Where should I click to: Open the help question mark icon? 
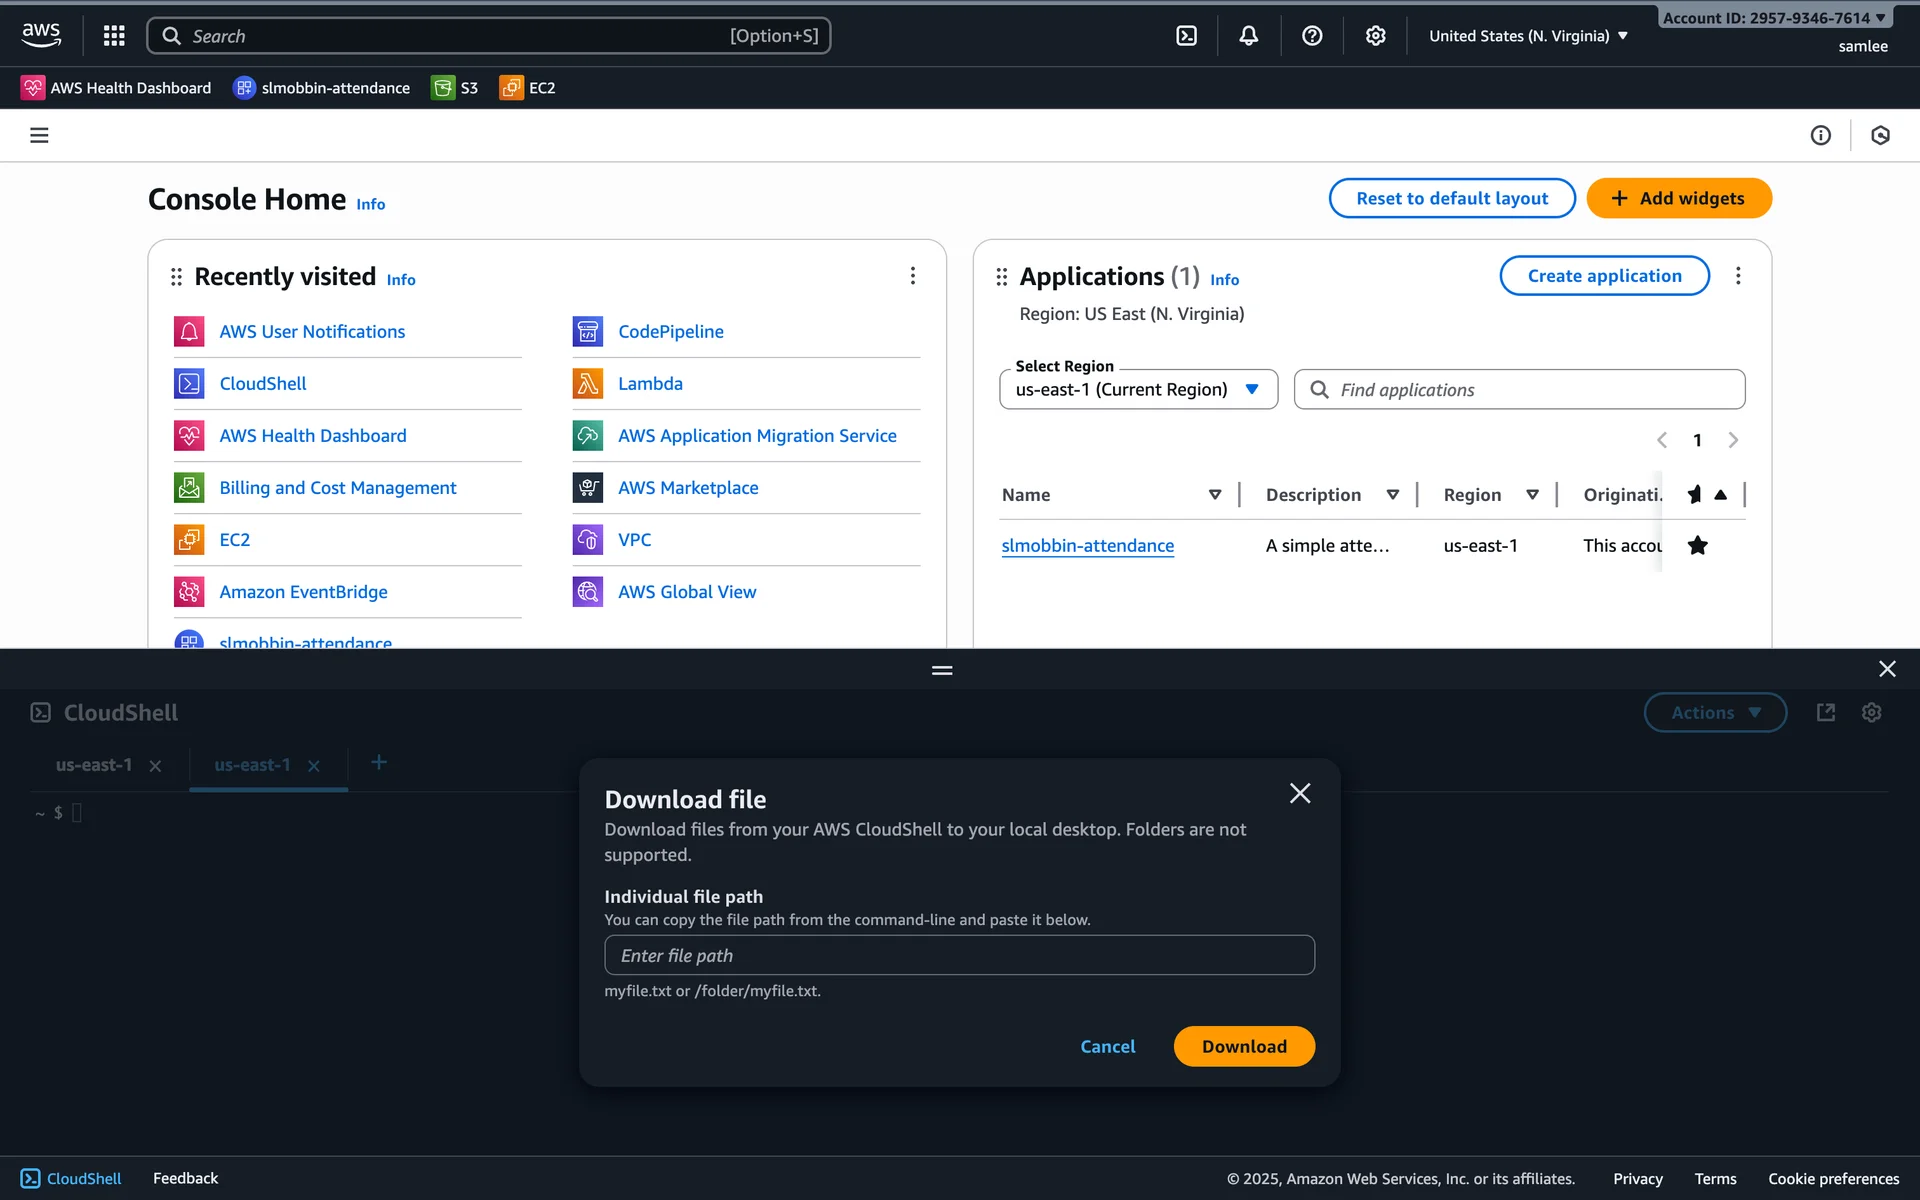click(x=1312, y=36)
